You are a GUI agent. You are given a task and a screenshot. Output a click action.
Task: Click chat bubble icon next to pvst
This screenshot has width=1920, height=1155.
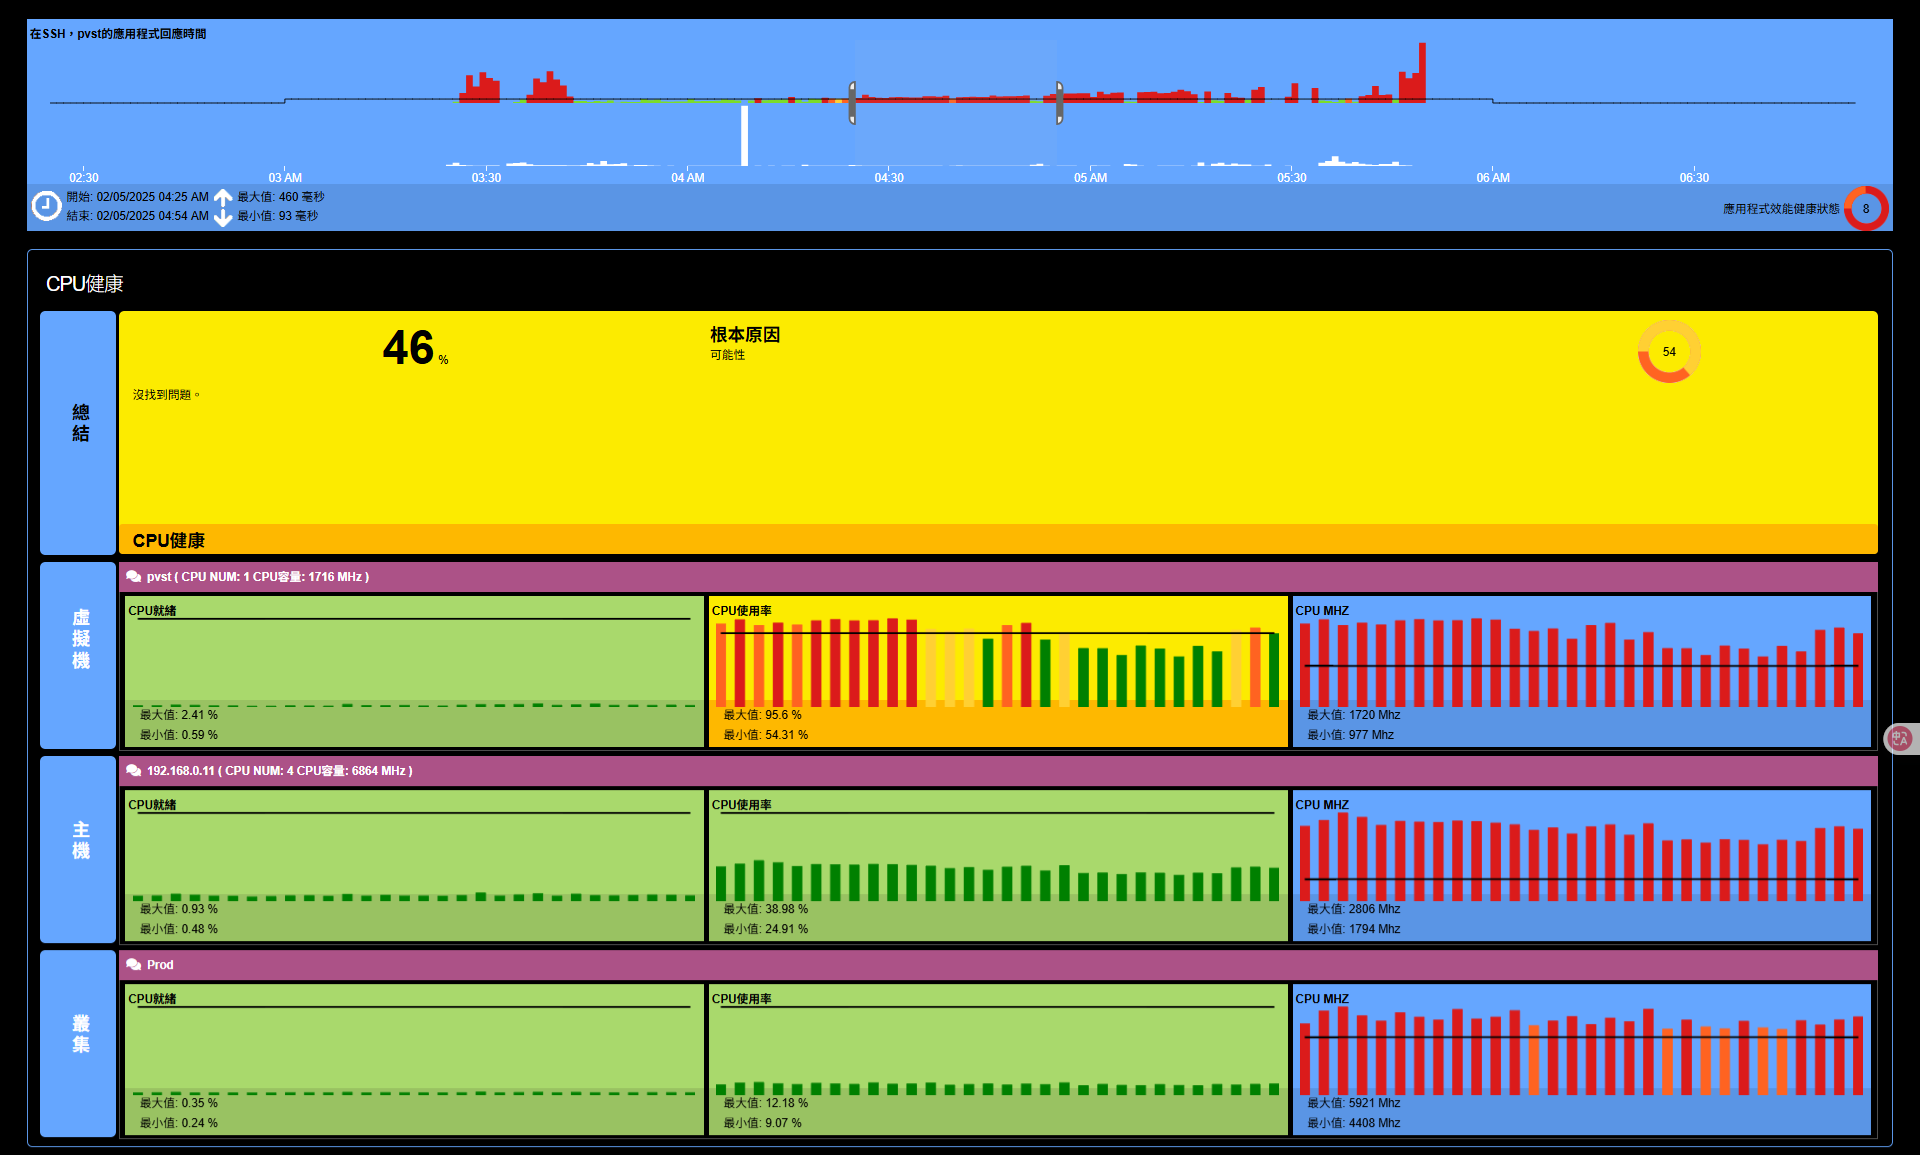(134, 577)
